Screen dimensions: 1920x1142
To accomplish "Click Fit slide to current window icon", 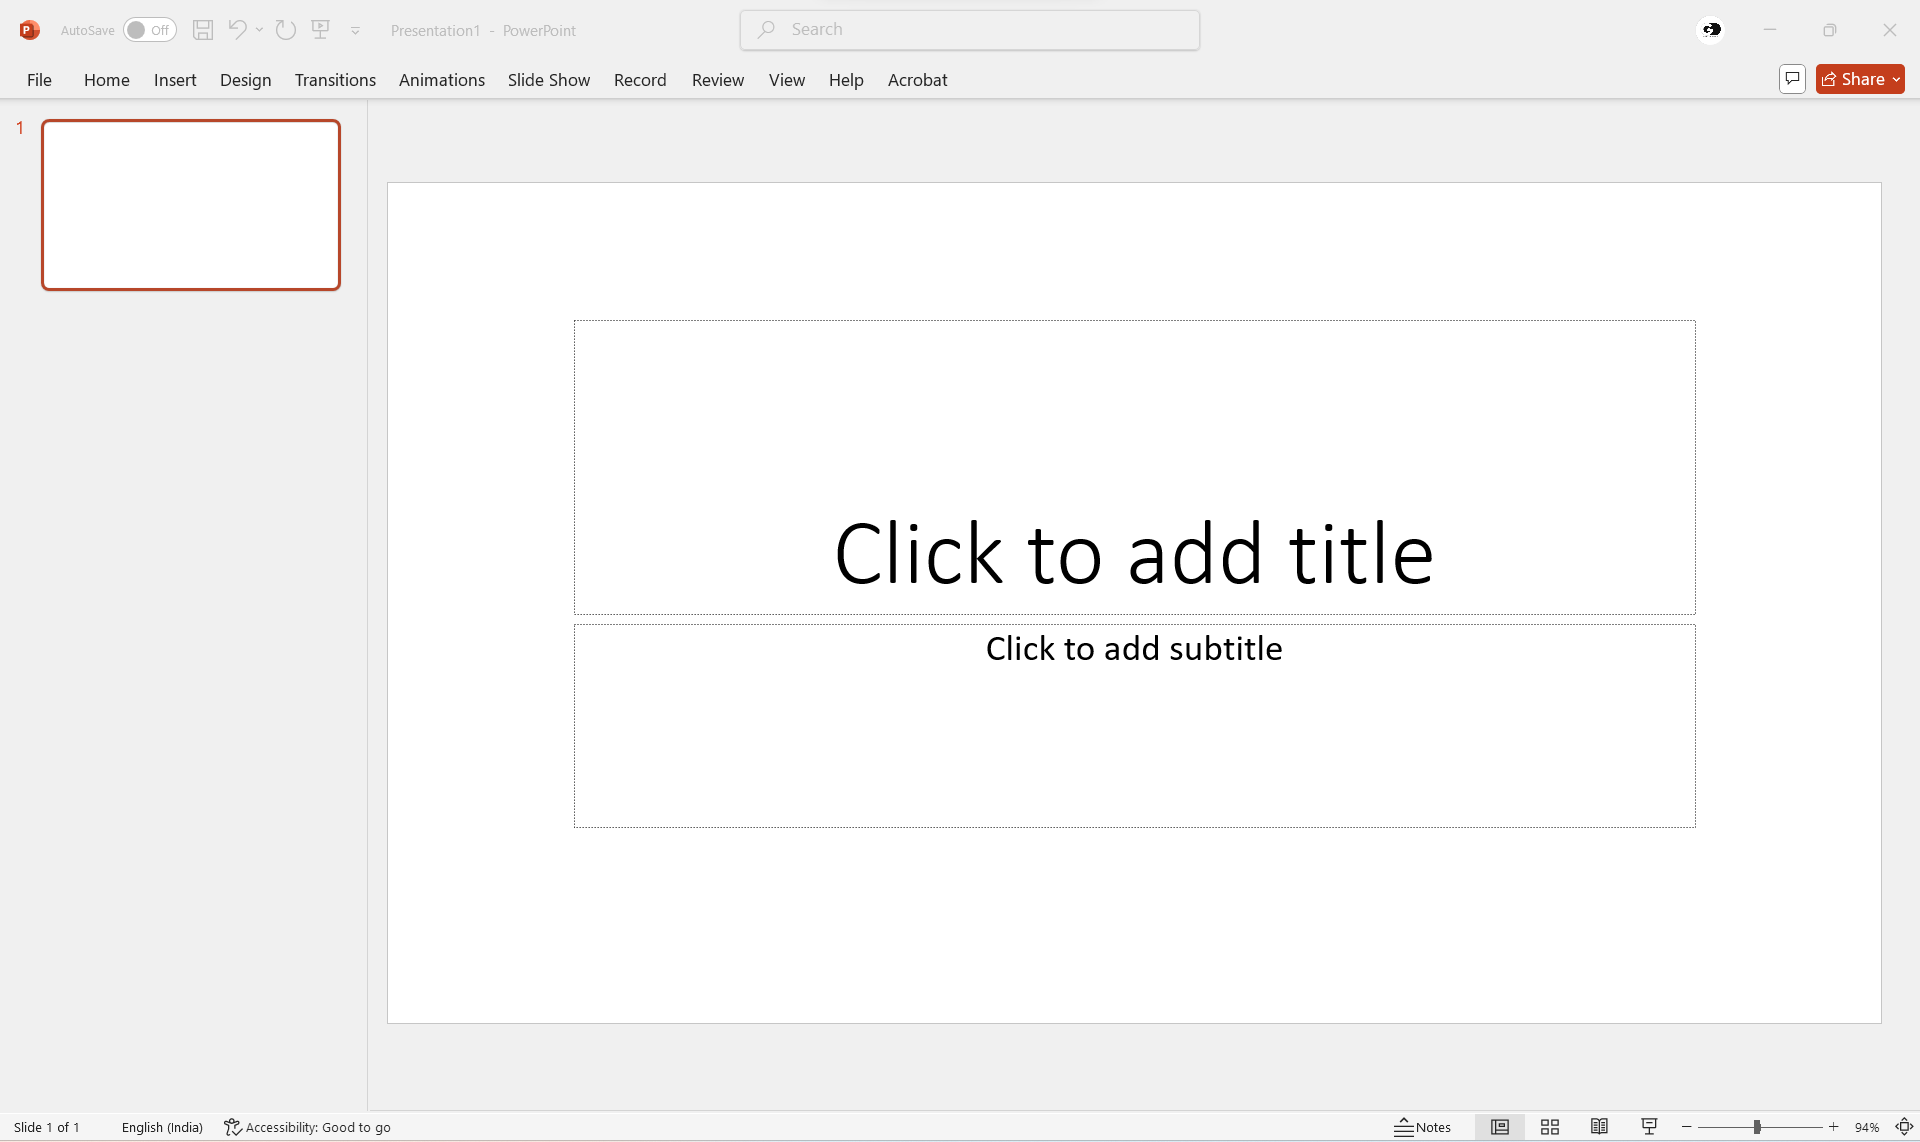I will tap(1904, 1127).
